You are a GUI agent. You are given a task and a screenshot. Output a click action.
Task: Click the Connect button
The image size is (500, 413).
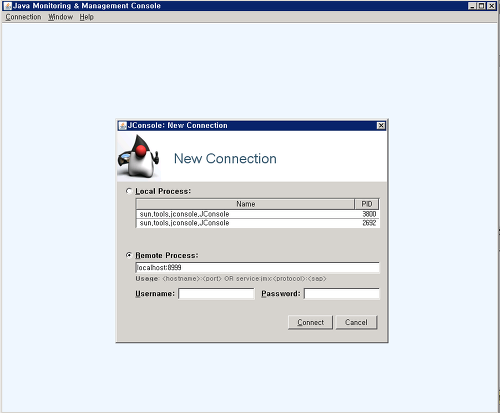click(310, 322)
